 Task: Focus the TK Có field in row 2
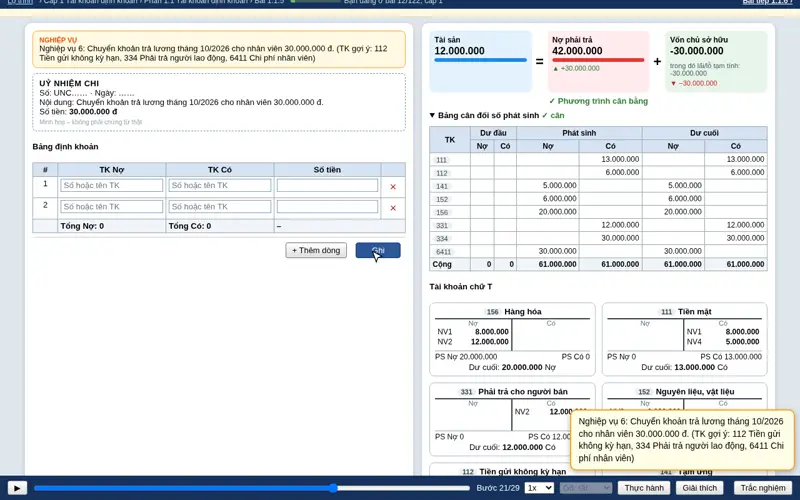(220, 207)
